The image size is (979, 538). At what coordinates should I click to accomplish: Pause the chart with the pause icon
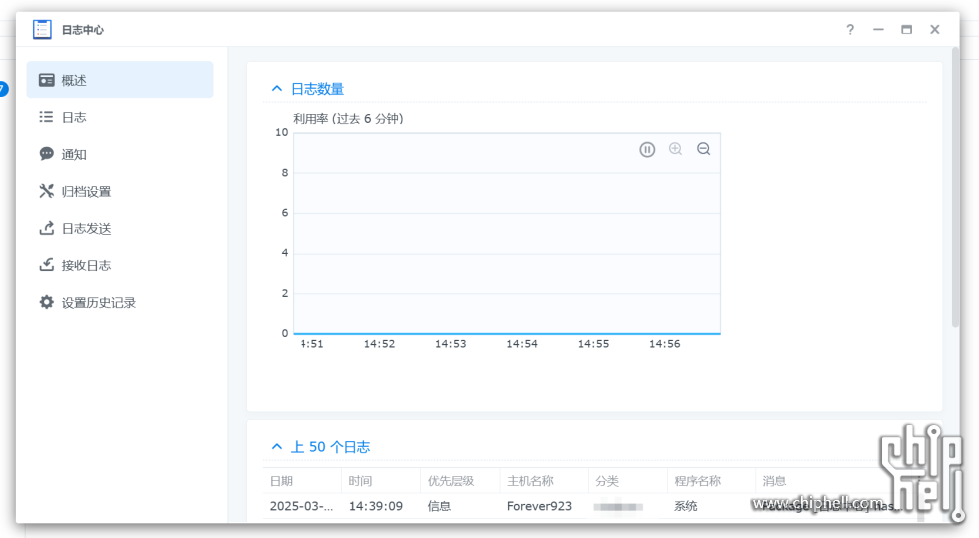tap(647, 149)
